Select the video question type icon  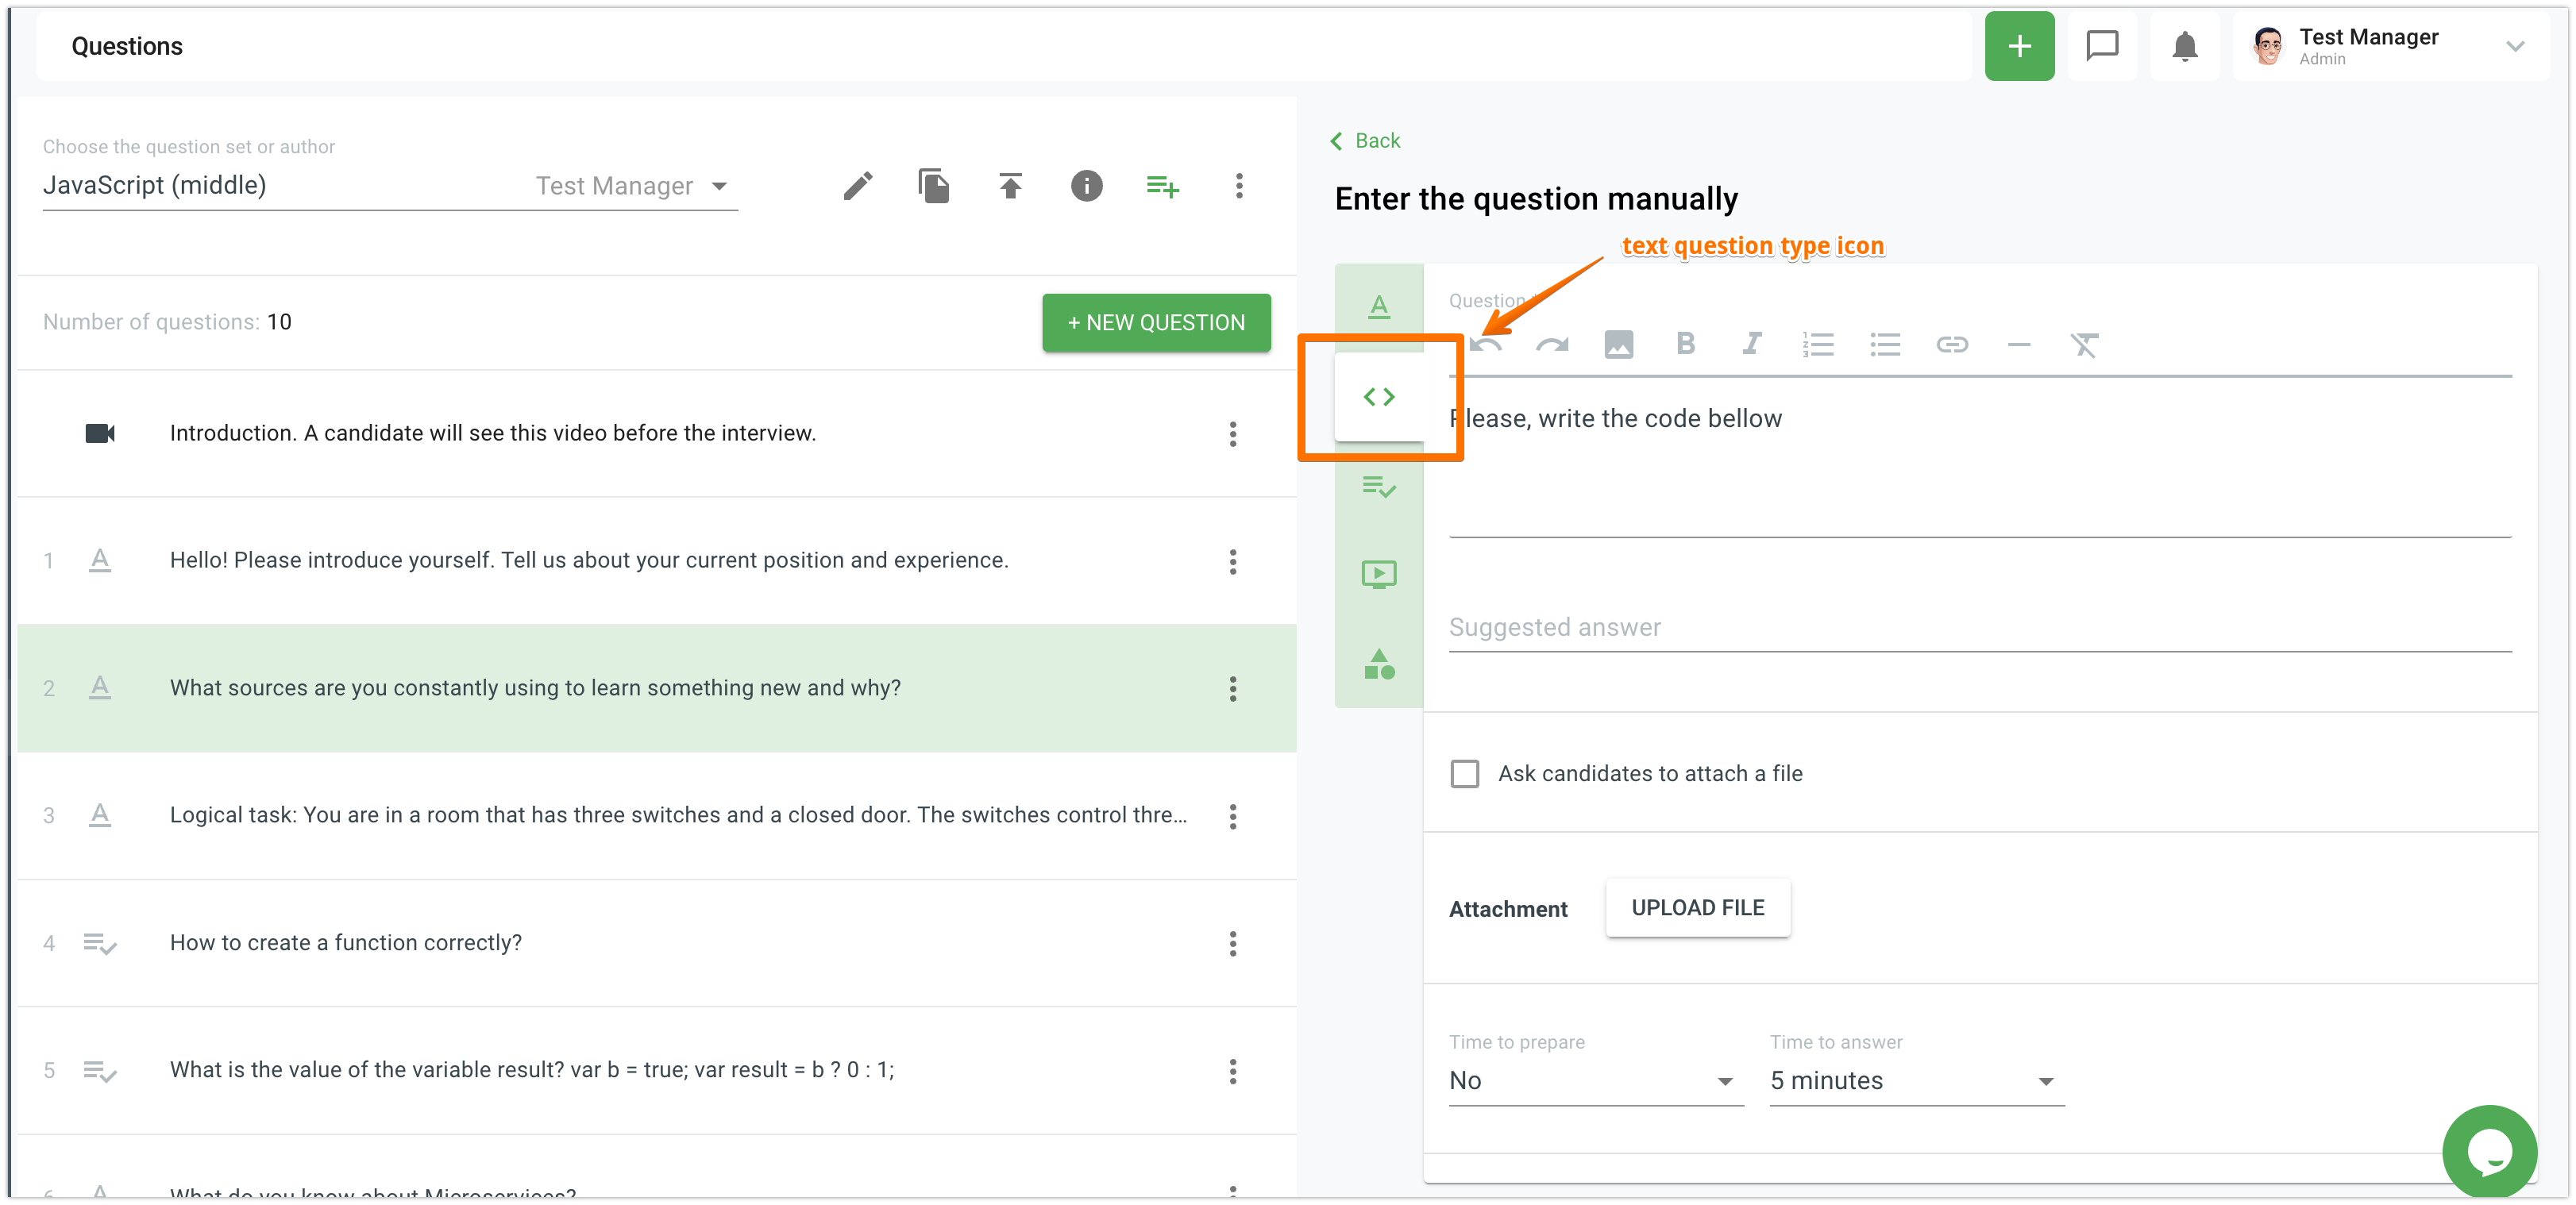click(1378, 574)
